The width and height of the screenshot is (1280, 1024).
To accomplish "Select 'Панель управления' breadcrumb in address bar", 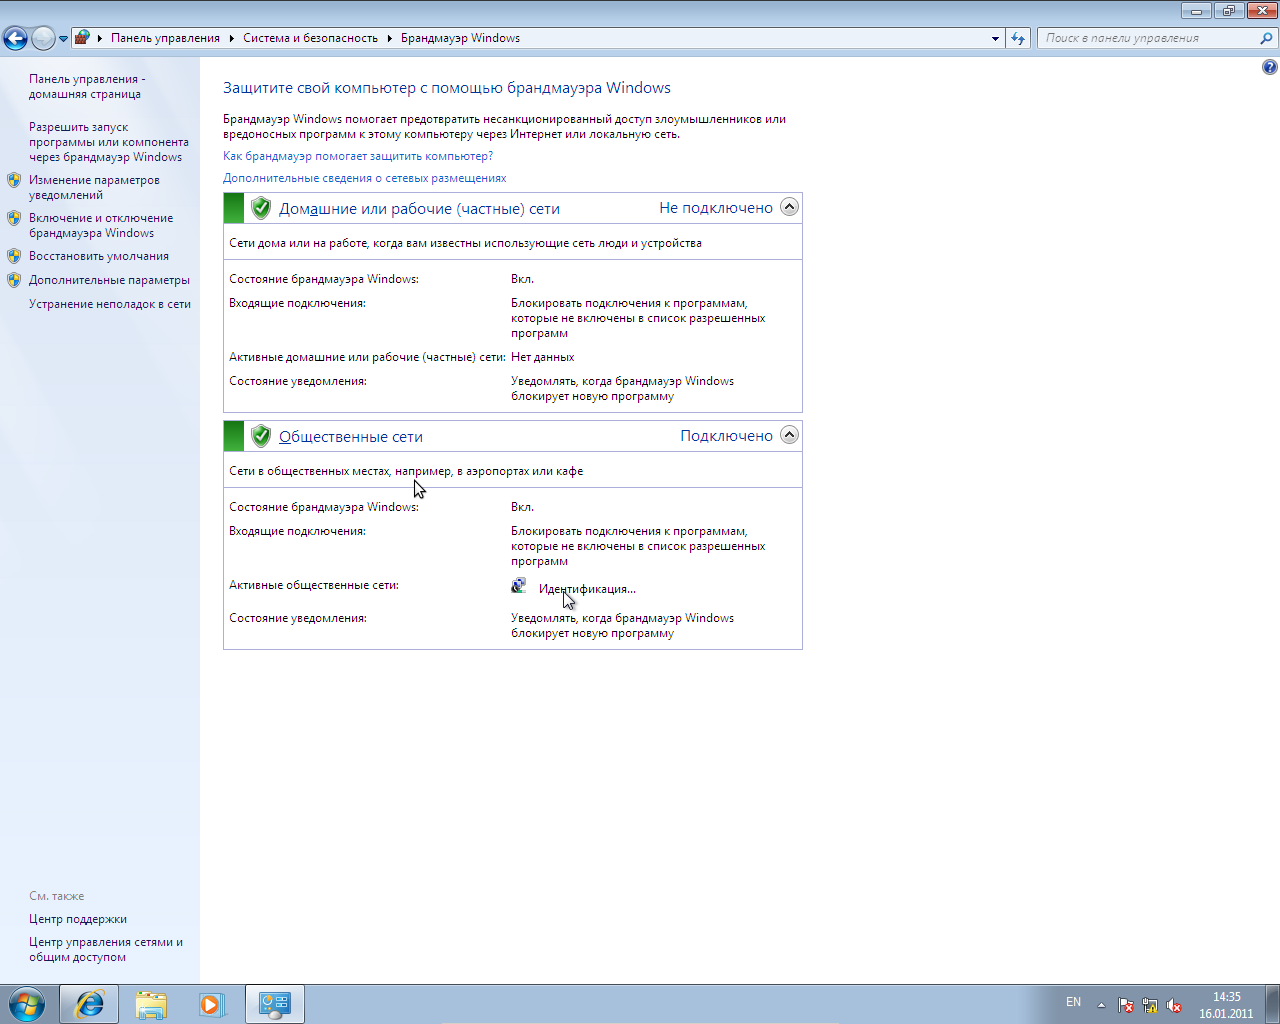I will tap(165, 38).
